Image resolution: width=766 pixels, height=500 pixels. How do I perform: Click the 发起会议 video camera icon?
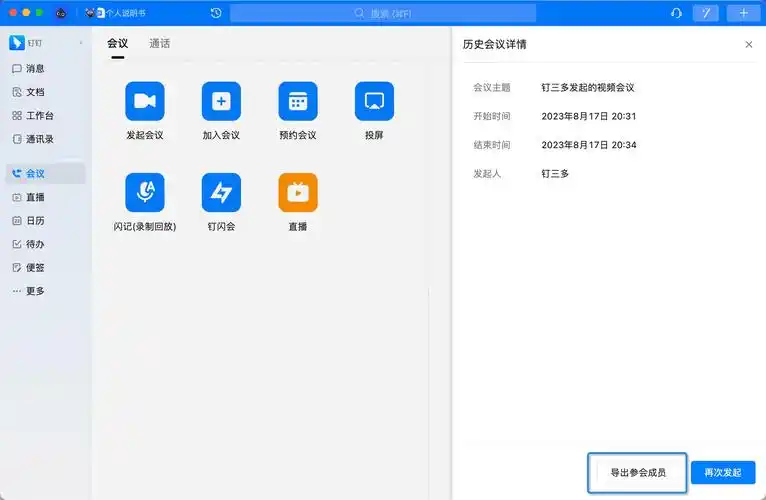tap(145, 101)
